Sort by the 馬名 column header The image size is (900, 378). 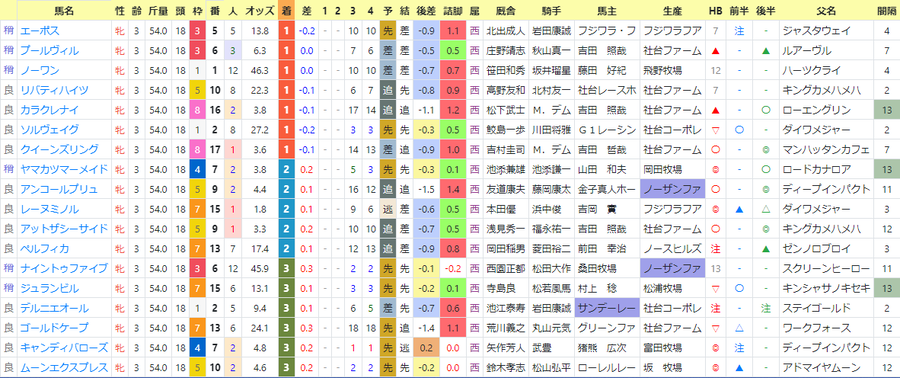[x=64, y=10]
